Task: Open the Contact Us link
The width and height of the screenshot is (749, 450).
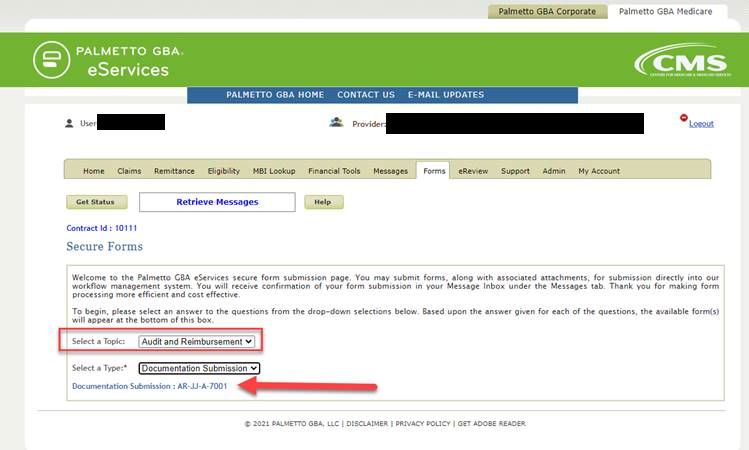Action: click(366, 95)
